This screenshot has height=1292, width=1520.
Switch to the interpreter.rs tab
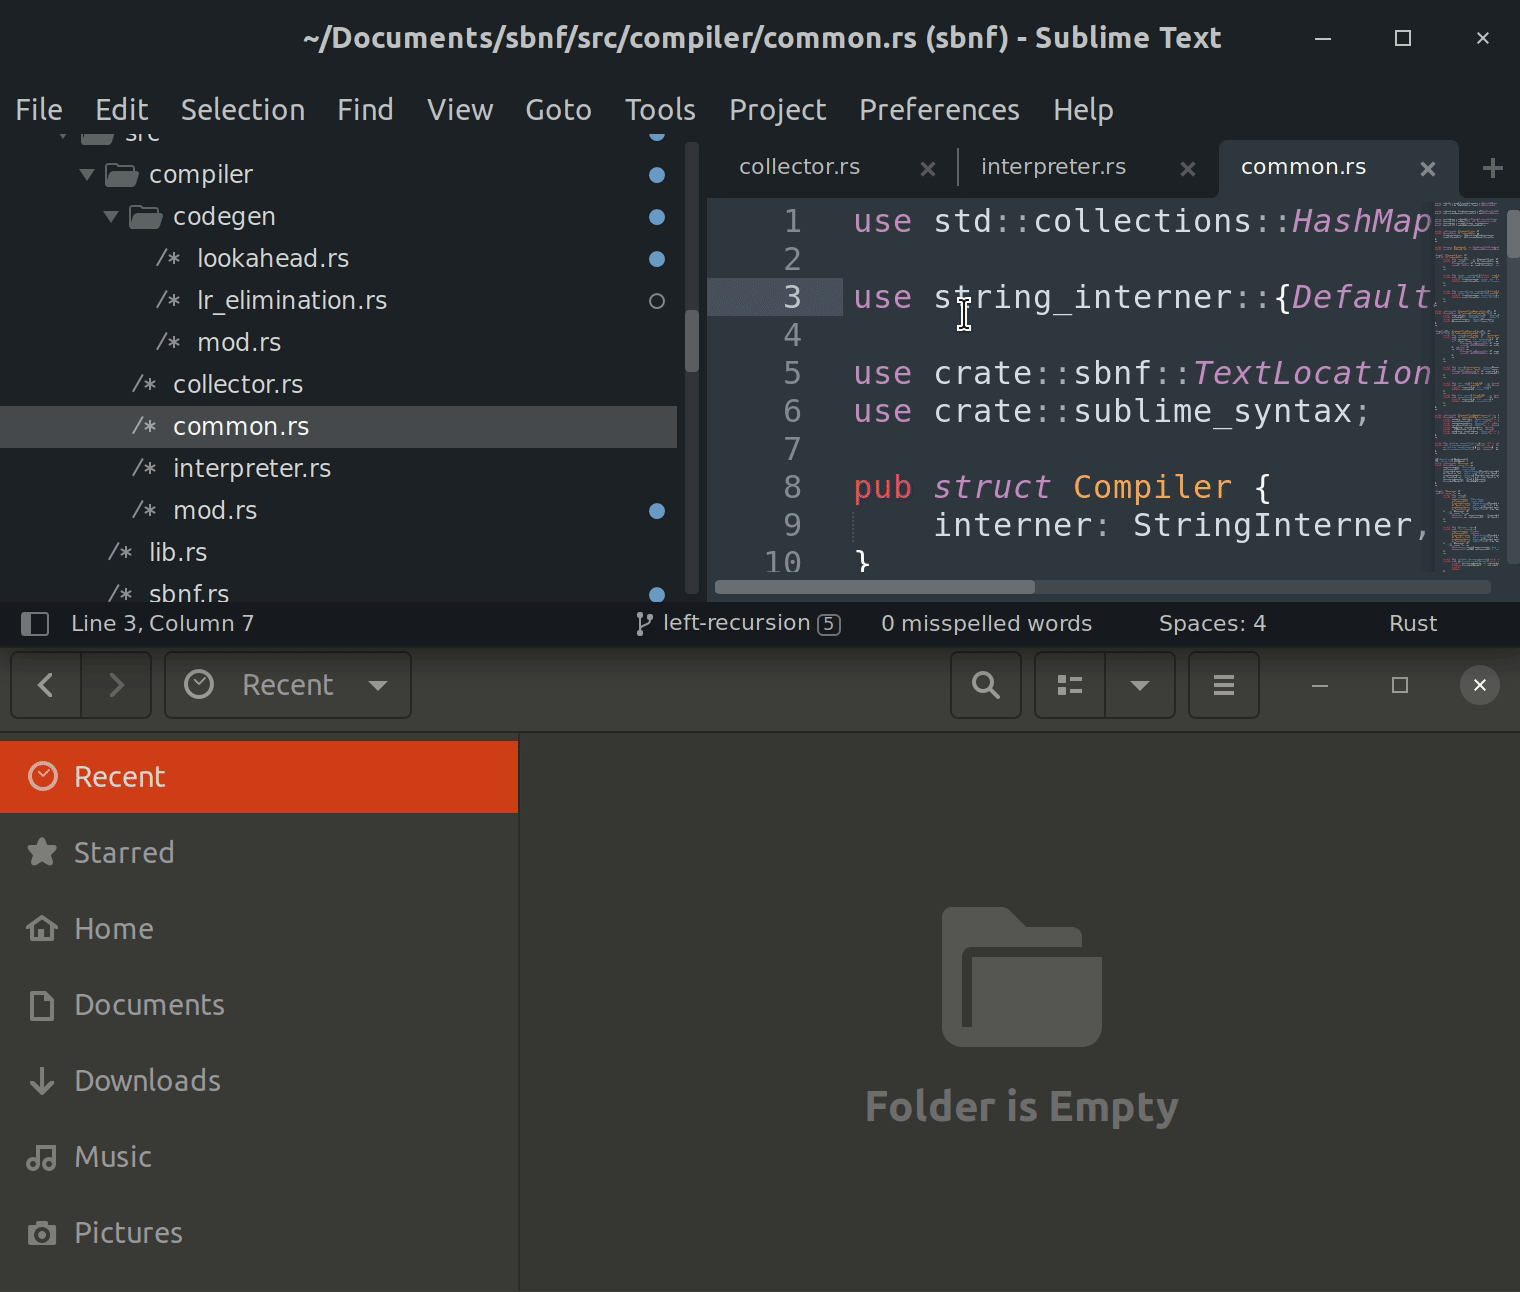[x=1053, y=167]
